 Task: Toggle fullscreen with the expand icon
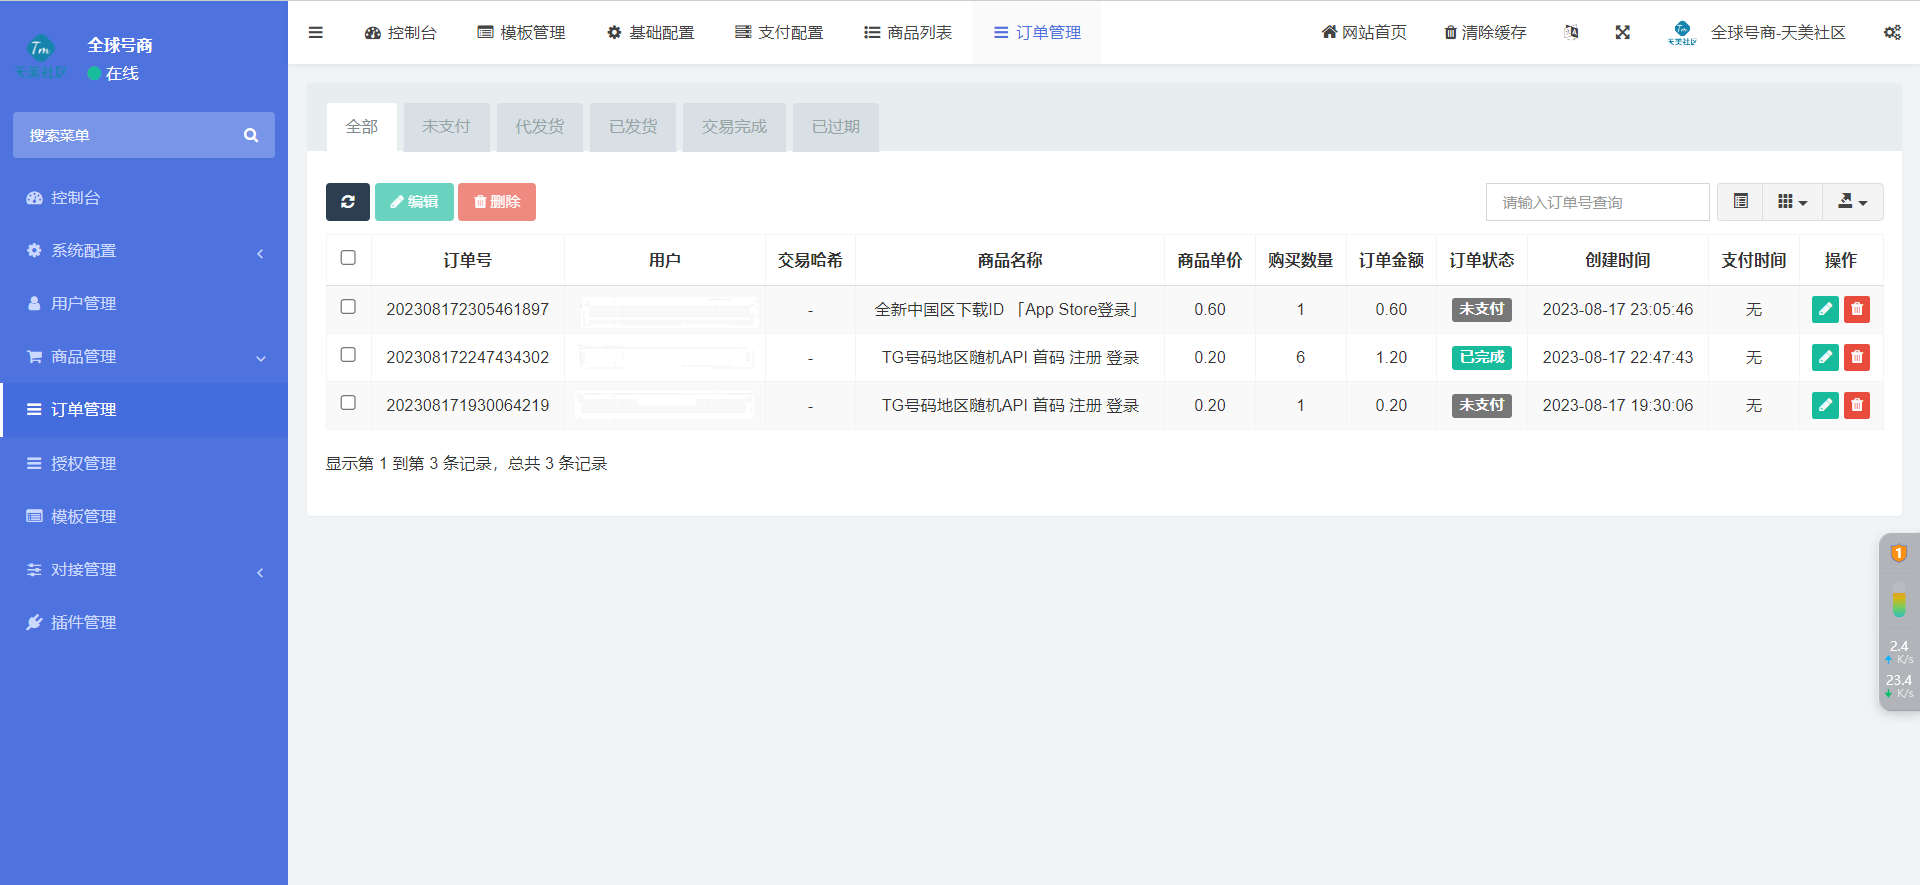1622,32
